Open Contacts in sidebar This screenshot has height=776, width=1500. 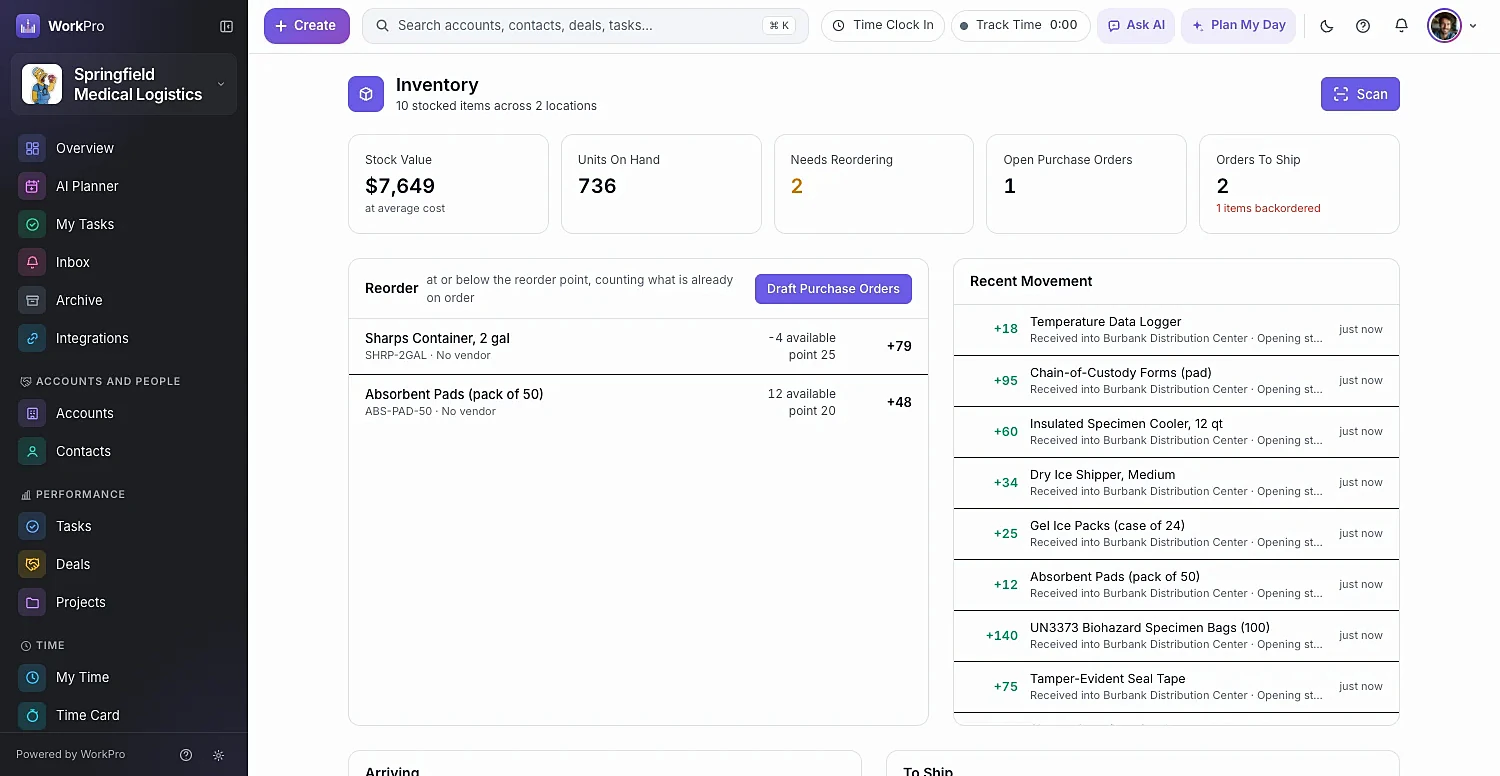(124, 451)
